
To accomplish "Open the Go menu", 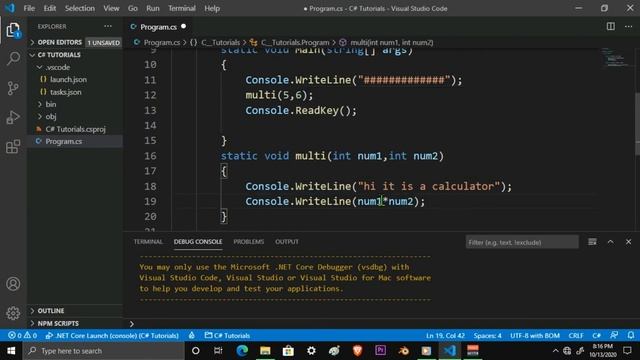I will pos(133,8).
